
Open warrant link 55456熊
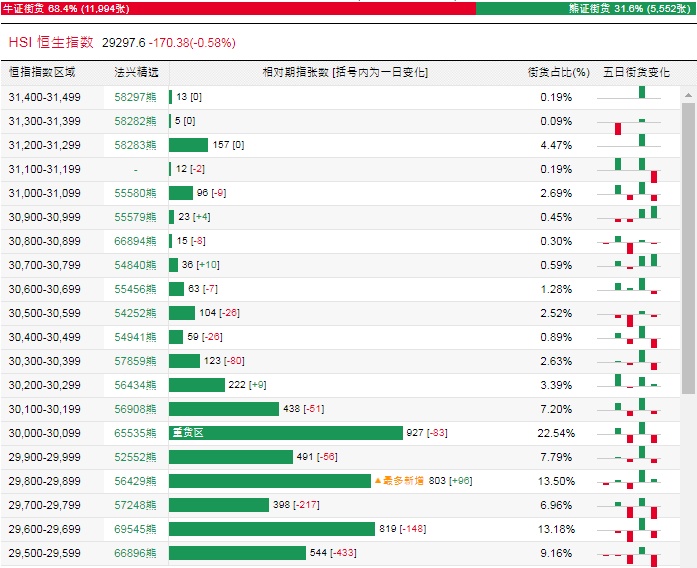click(x=135, y=289)
